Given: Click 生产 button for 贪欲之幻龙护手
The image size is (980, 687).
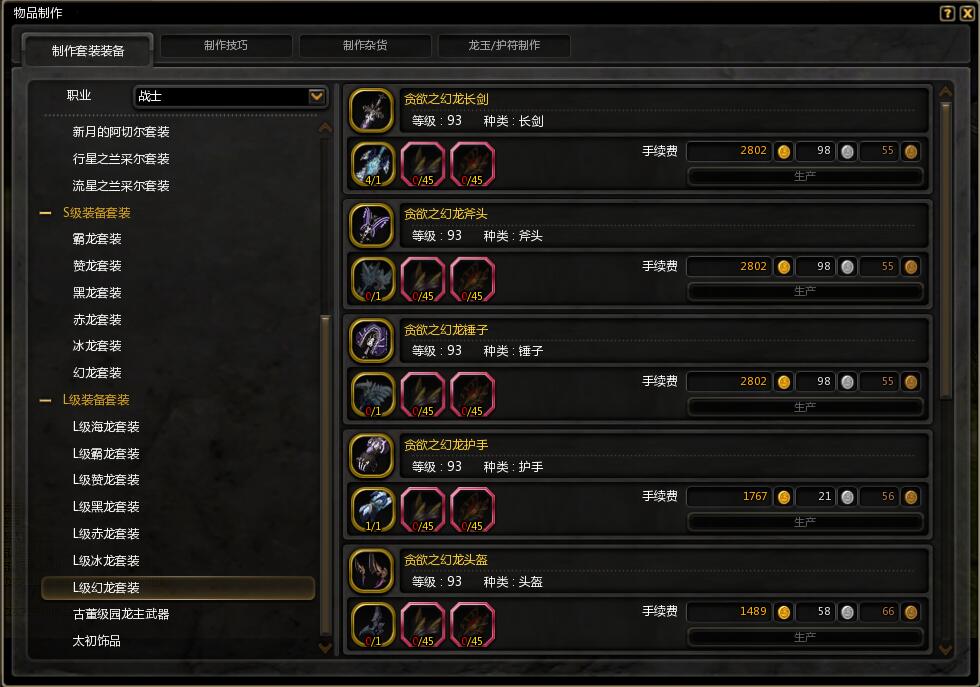Looking at the screenshot, I should click(x=805, y=522).
